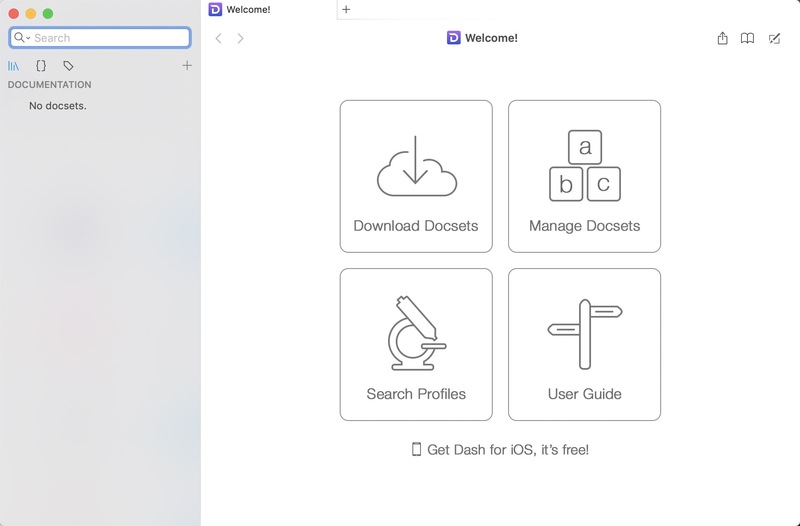The width and height of the screenshot is (800, 526).
Task: Click the Dash logo beside Welcome! title
Action: [454, 38]
